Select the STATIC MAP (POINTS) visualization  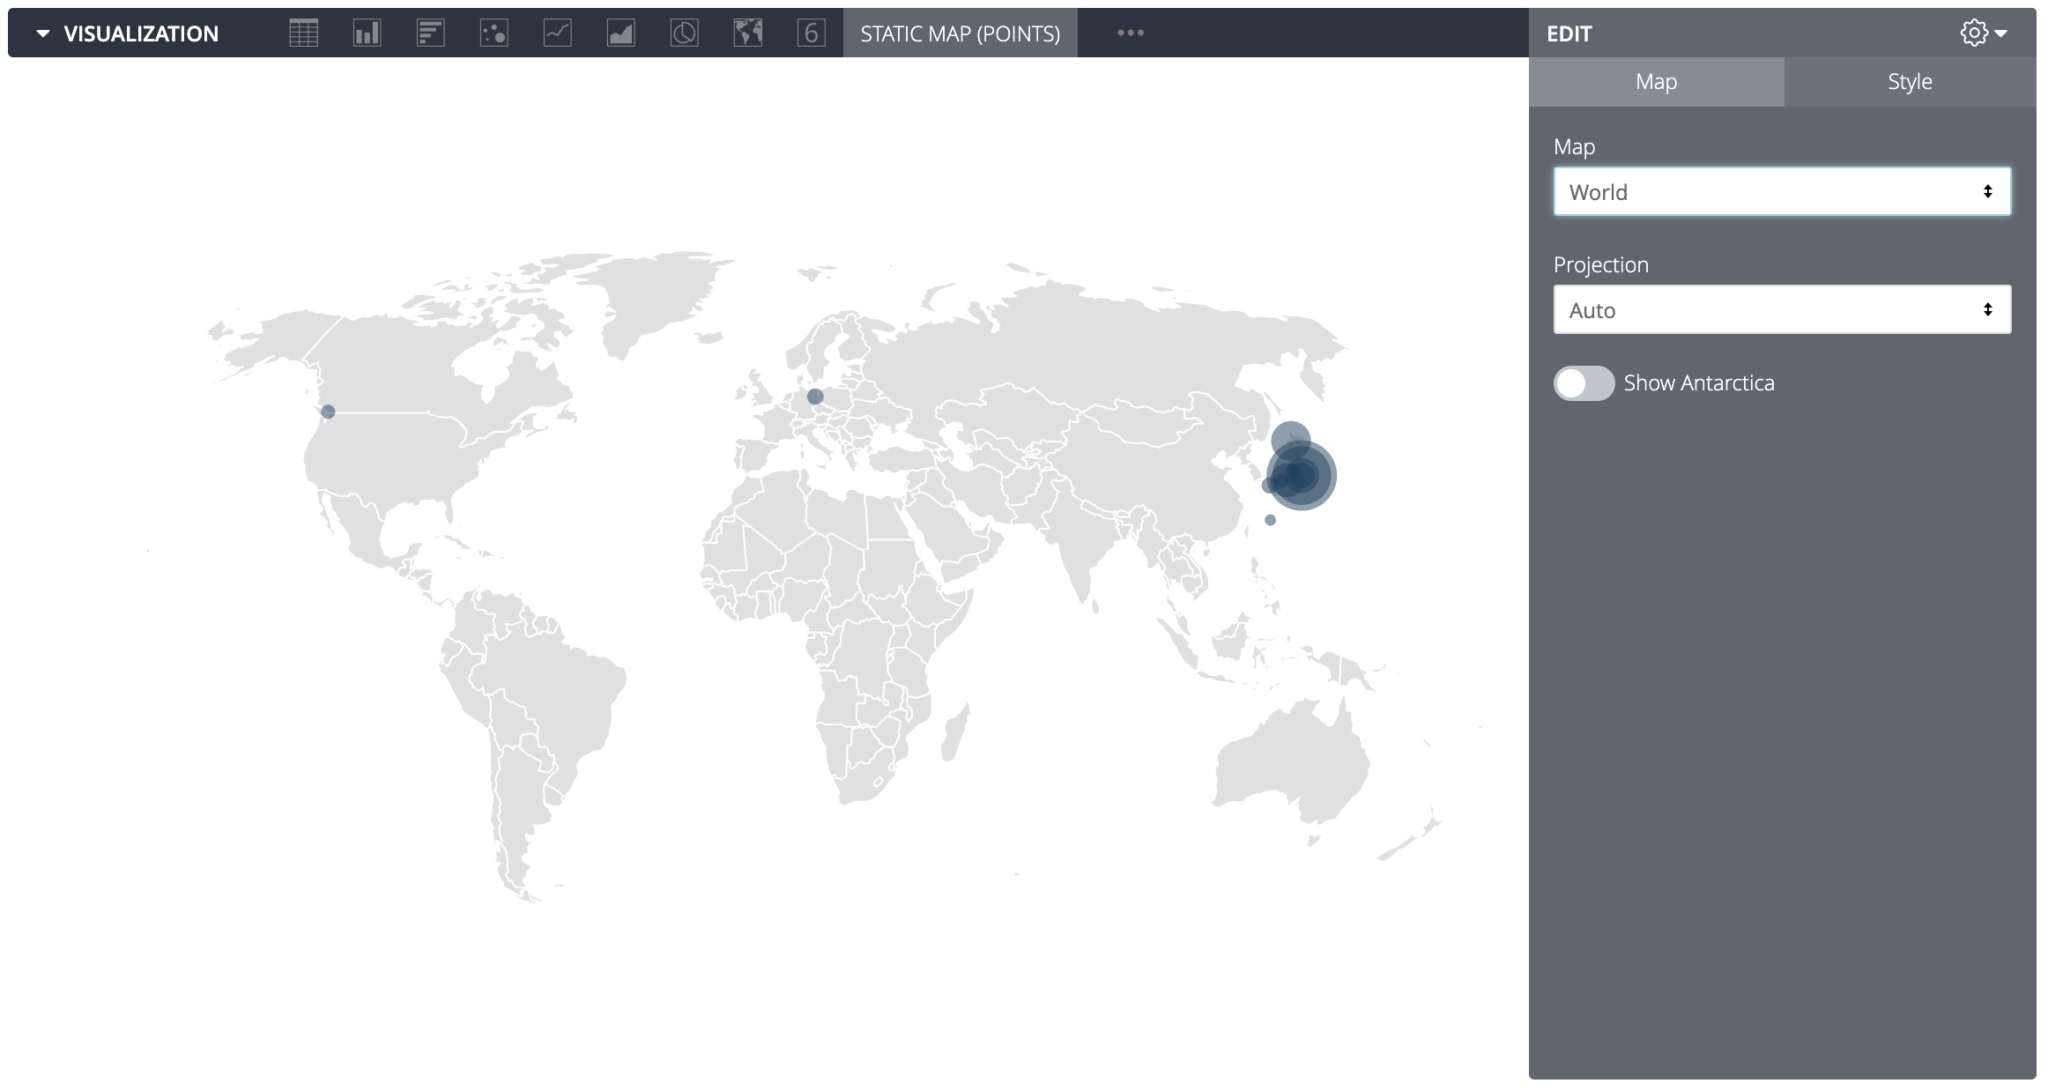pyautogui.click(x=958, y=32)
